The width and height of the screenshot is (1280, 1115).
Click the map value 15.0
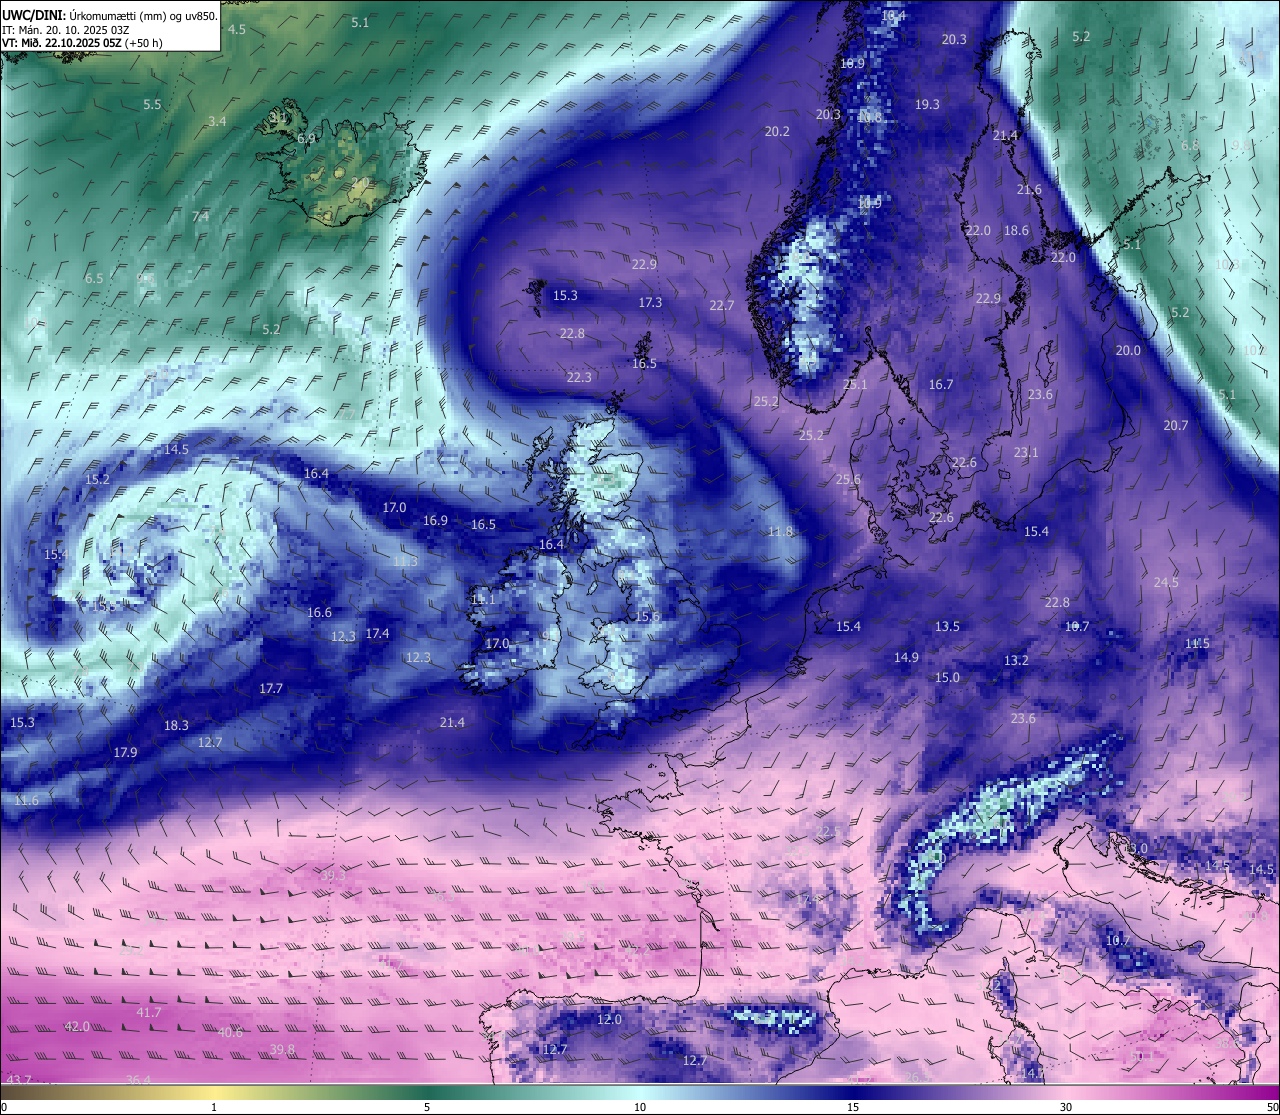point(947,677)
